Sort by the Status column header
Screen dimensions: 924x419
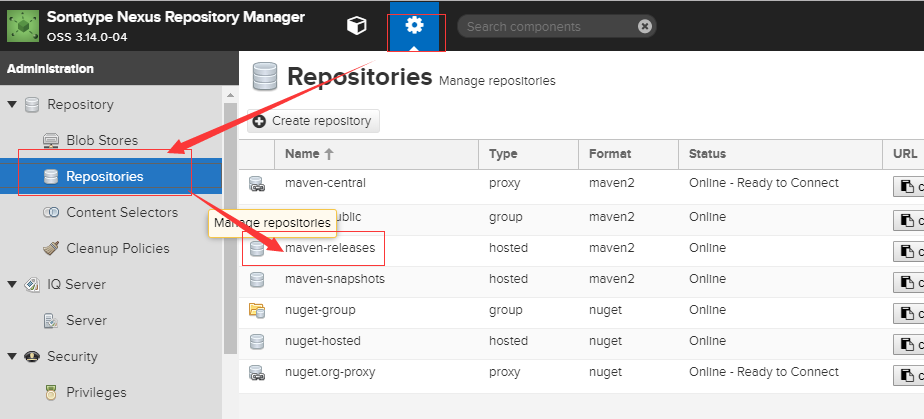781,154
